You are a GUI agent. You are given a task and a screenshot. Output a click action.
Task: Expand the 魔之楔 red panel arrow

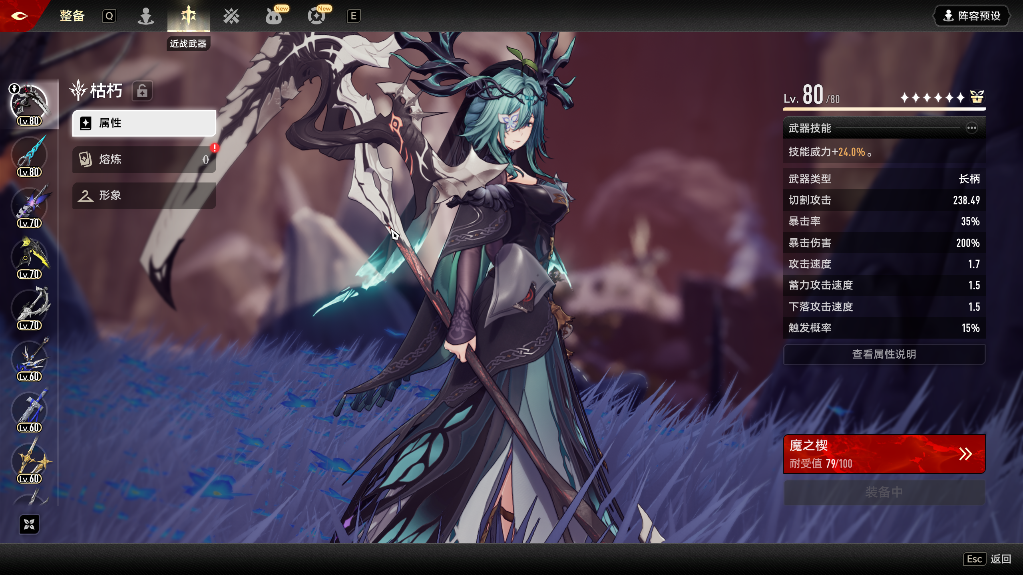point(965,453)
